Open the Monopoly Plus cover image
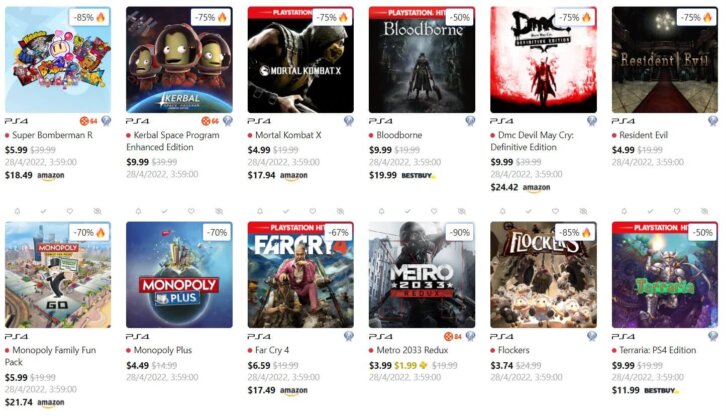This screenshot has height=420, width=726. coord(179,275)
